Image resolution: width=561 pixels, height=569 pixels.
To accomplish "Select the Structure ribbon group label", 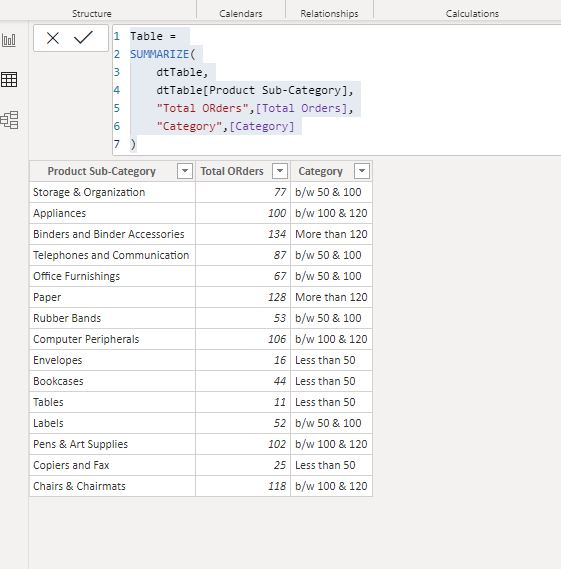I will (x=91, y=13).
